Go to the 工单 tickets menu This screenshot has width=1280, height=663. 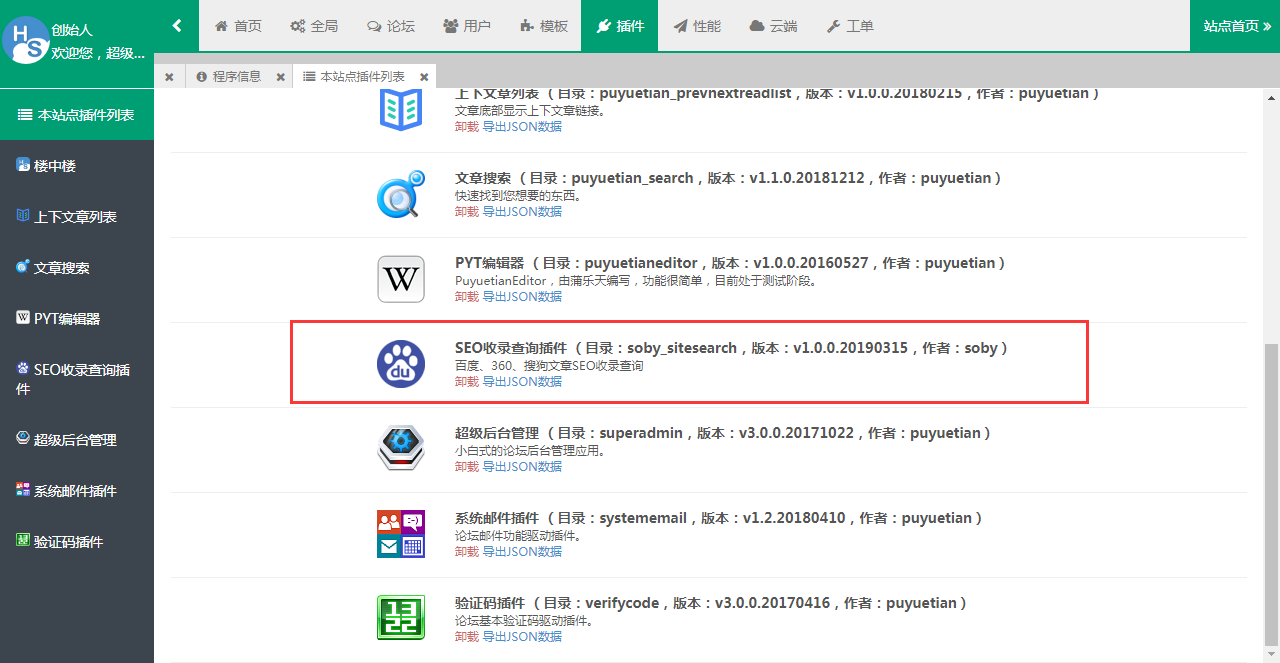pyautogui.click(x=850, y=26)
